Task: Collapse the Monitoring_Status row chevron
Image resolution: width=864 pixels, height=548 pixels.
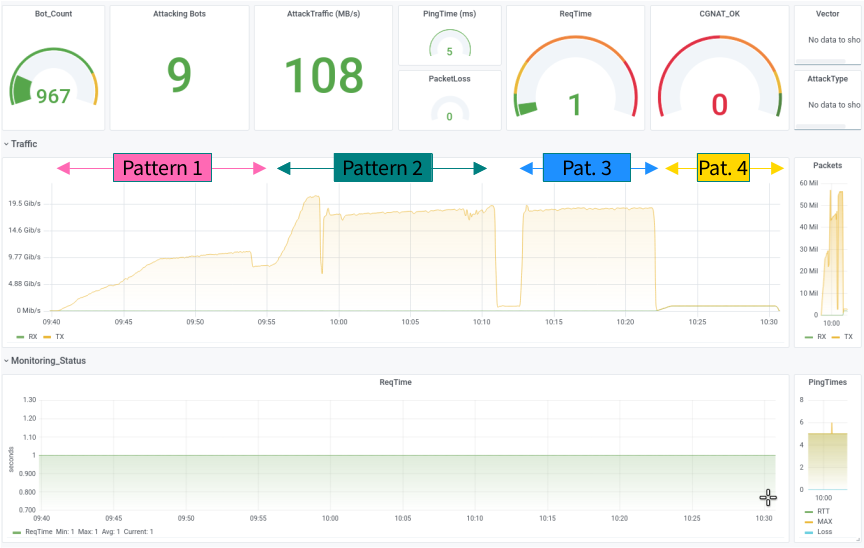Action: 6,361
